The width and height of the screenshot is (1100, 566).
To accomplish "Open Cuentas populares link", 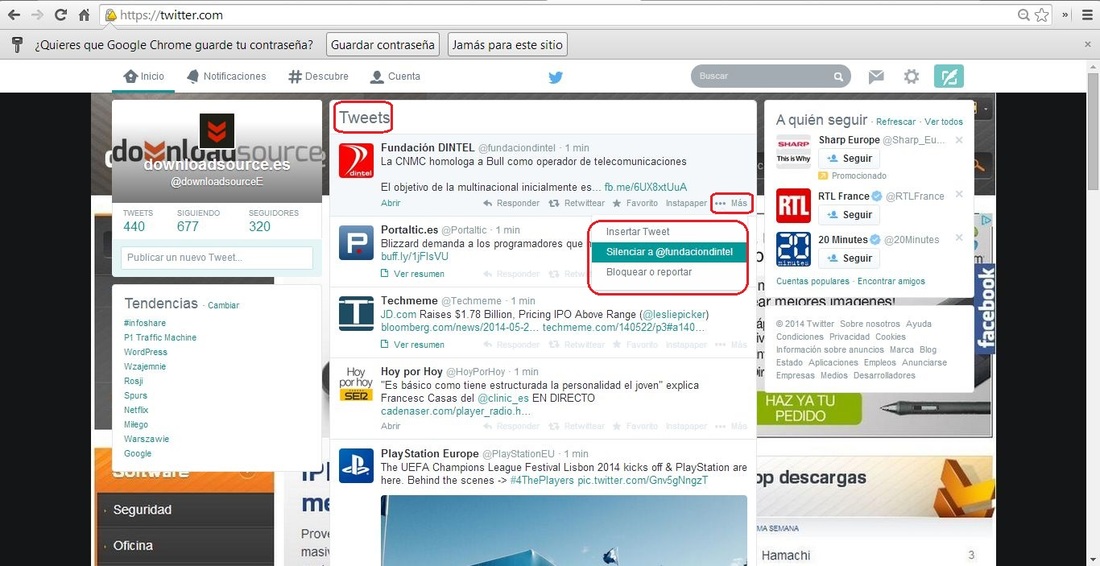I will pos(812,281).
